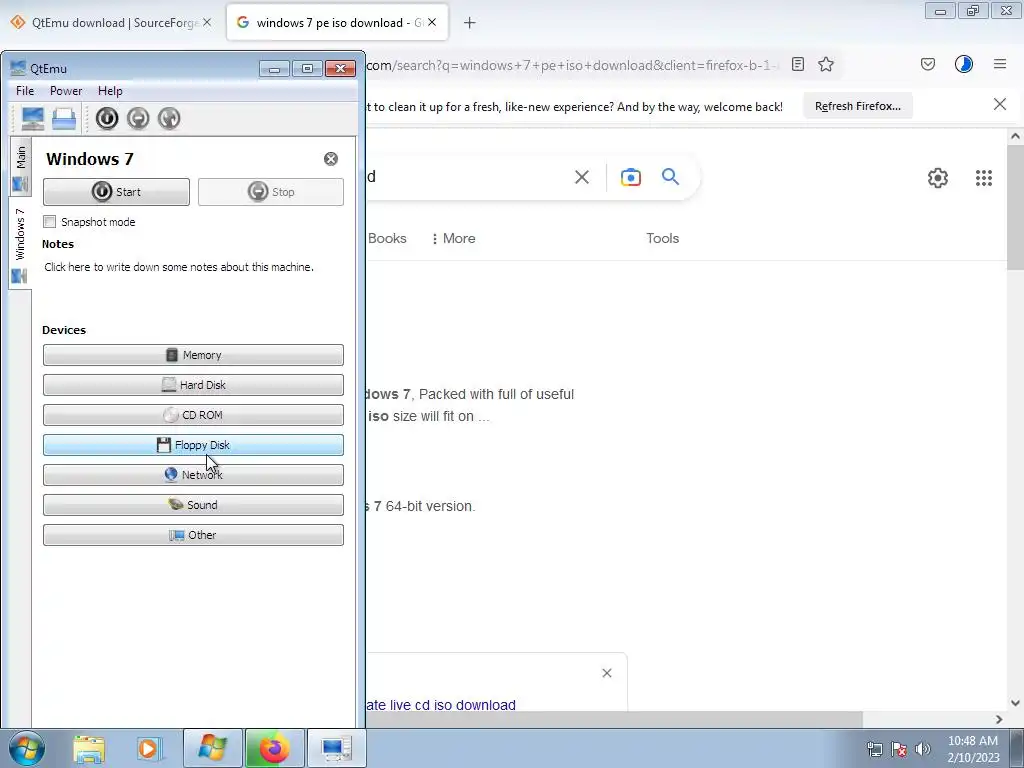Viewport: 1024px width, 768px height.
Task: Expand the Sound device settings
Action: coord(193,505)
